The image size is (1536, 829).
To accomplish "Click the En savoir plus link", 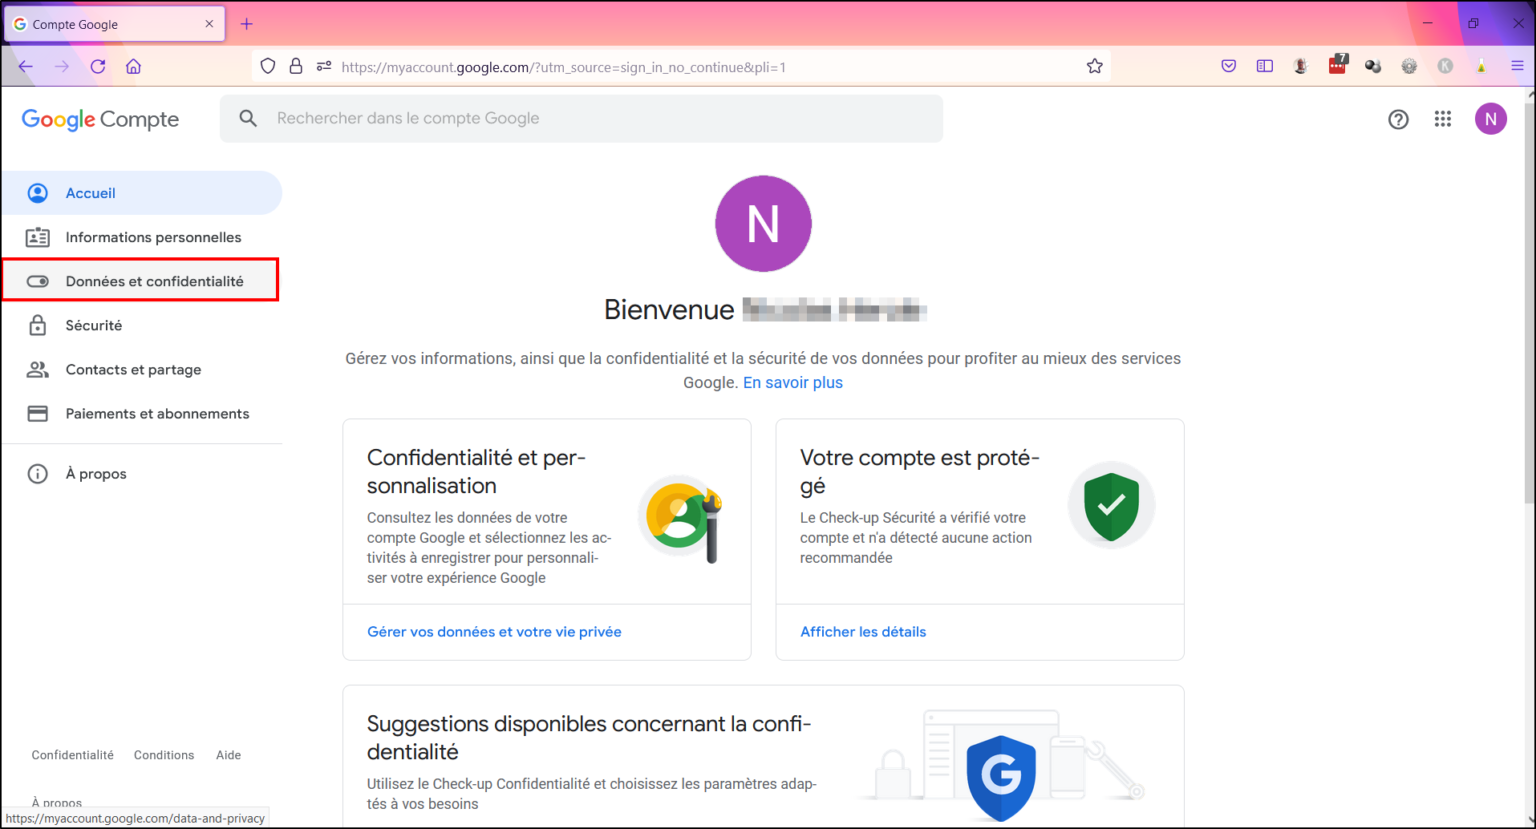I will point(793,383).
